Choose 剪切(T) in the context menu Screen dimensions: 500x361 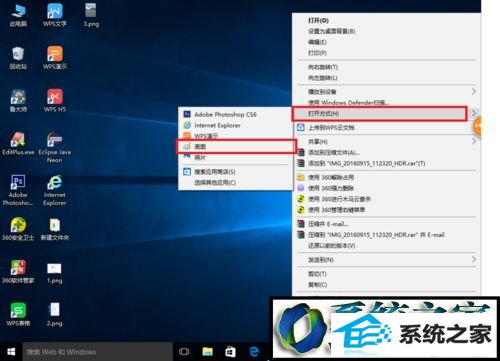pos(386,274)
